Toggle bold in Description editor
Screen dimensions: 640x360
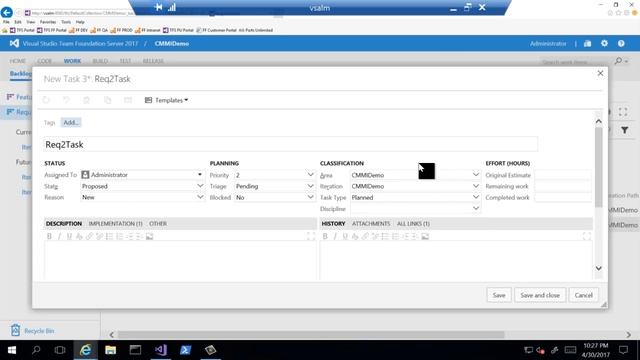tap(49, 236)
